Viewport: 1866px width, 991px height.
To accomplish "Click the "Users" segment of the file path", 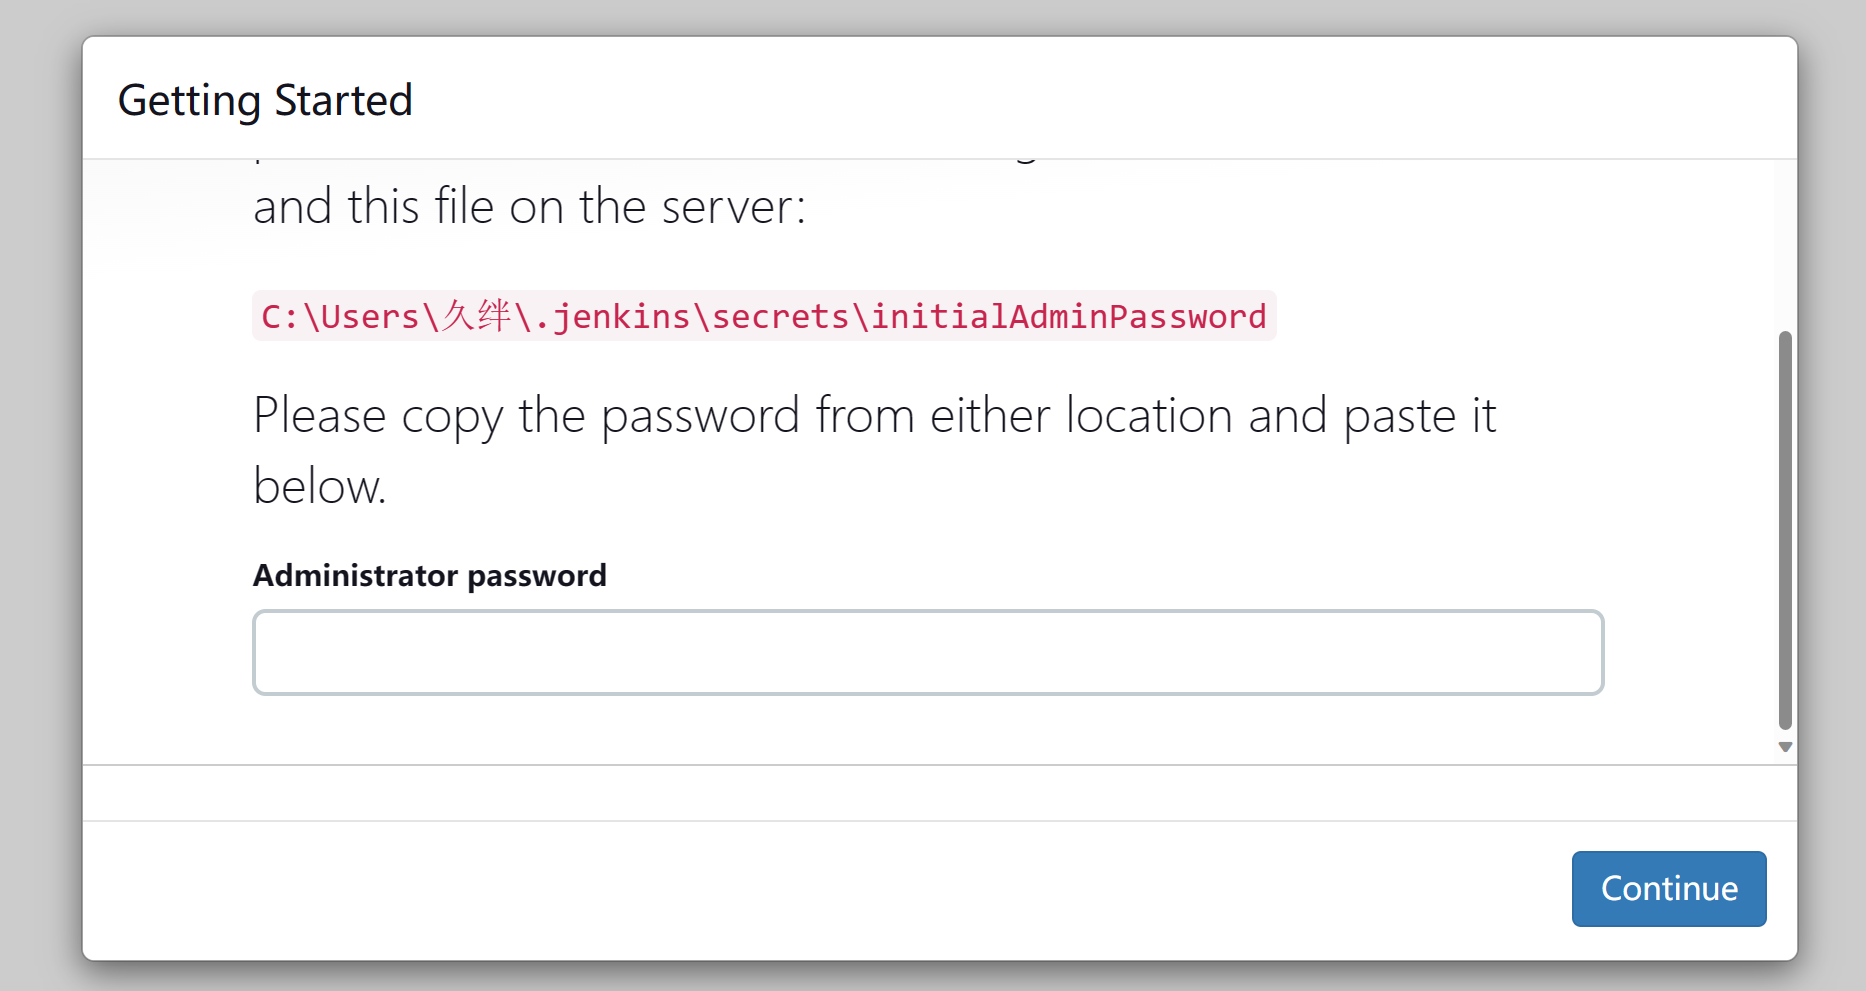I will [370, 317].
